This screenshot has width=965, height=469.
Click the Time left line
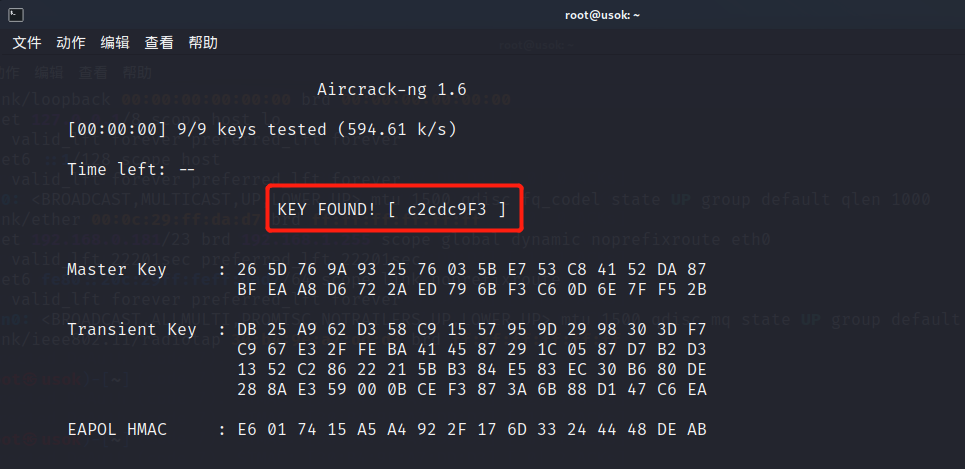131,169
